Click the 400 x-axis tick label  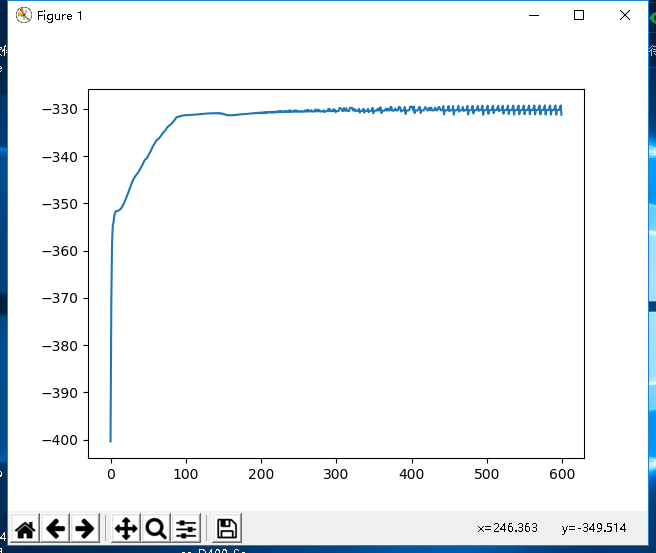[411, 474]
